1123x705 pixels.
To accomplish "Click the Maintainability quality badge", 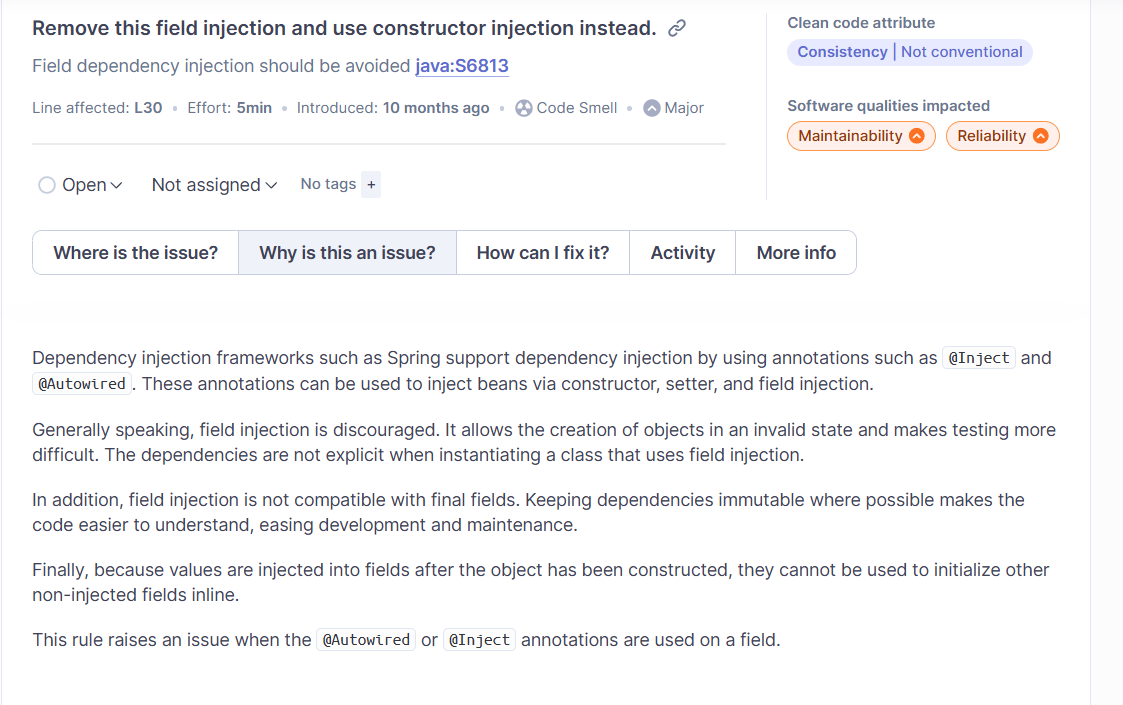I will point(861,136).
